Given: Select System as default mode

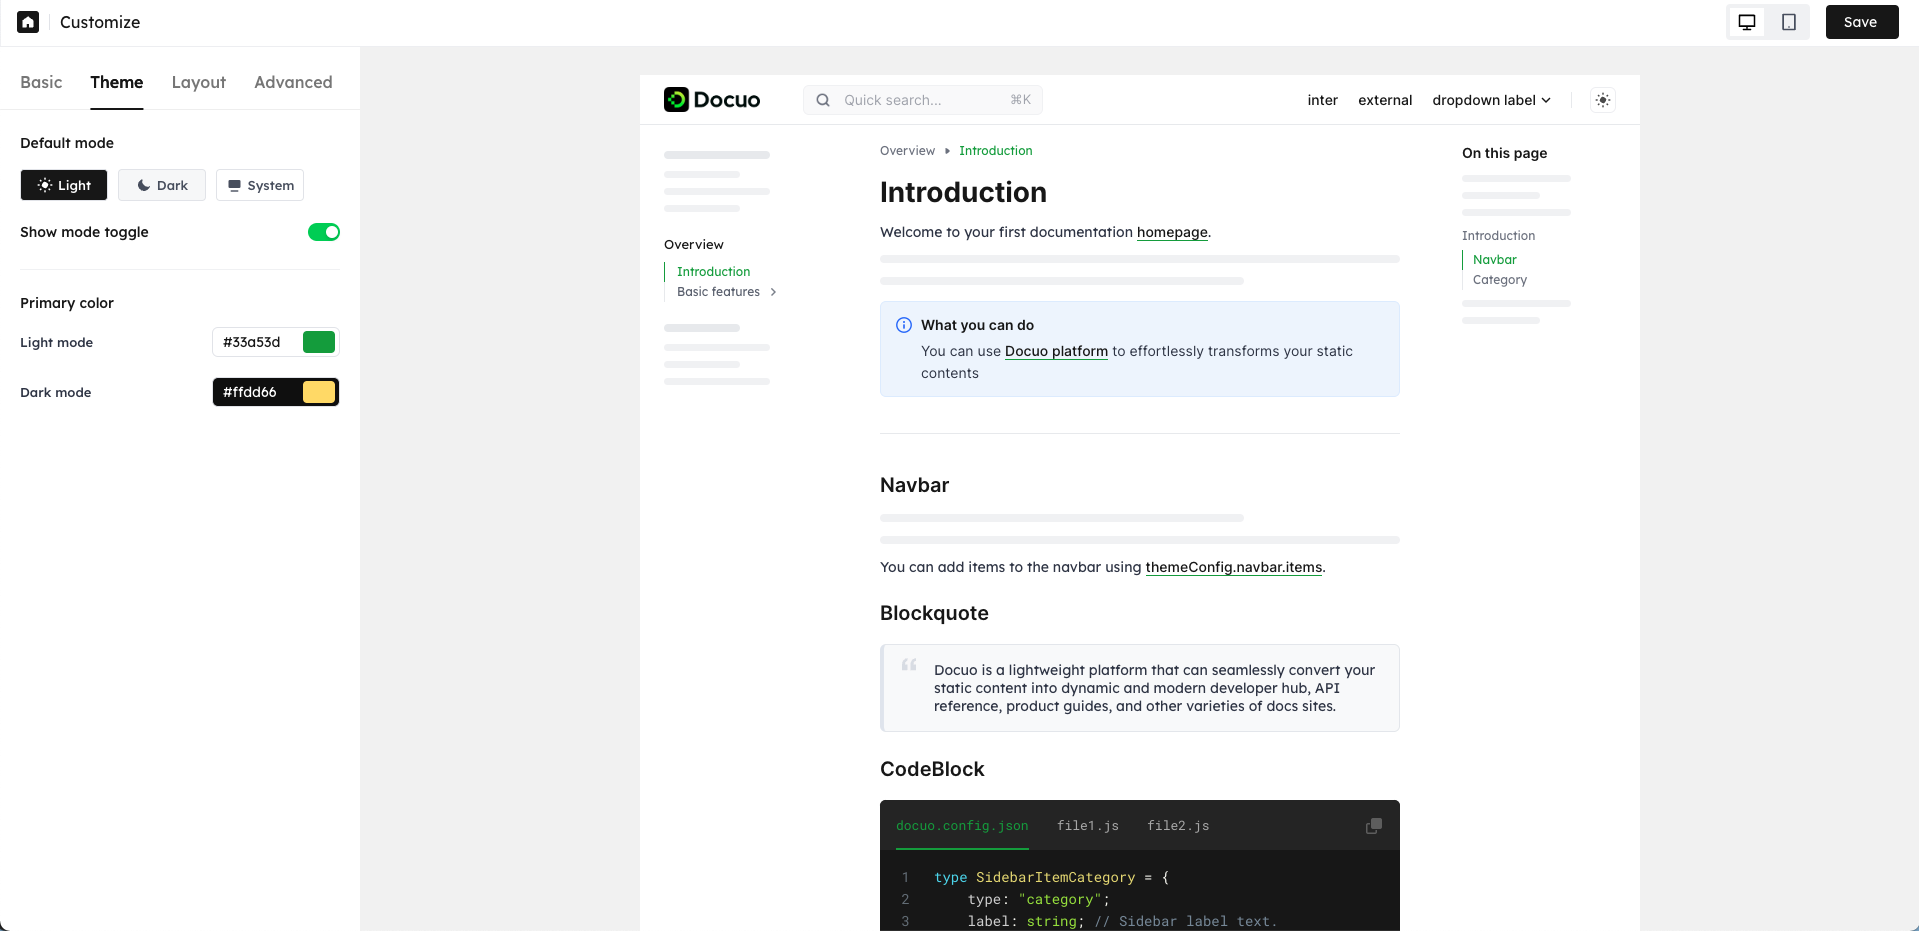Looking at the screenshot, I should tap(260, 185).
